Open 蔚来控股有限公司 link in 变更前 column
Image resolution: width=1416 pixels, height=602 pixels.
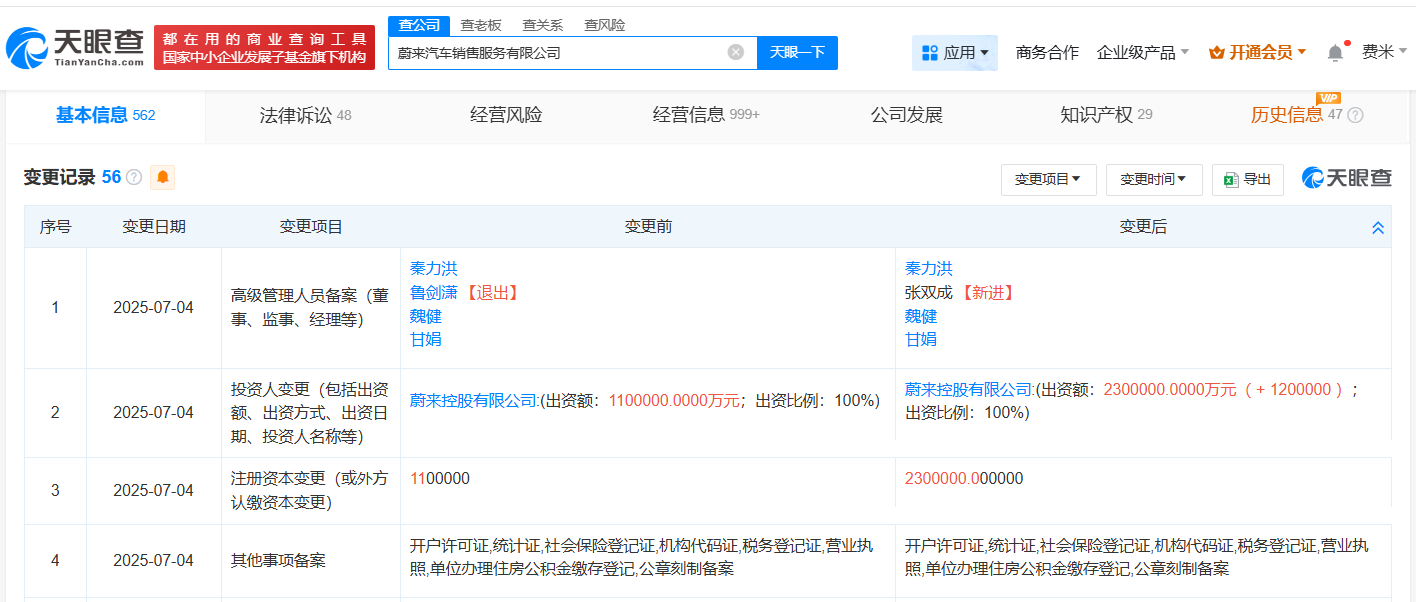(x=475, y=400)
